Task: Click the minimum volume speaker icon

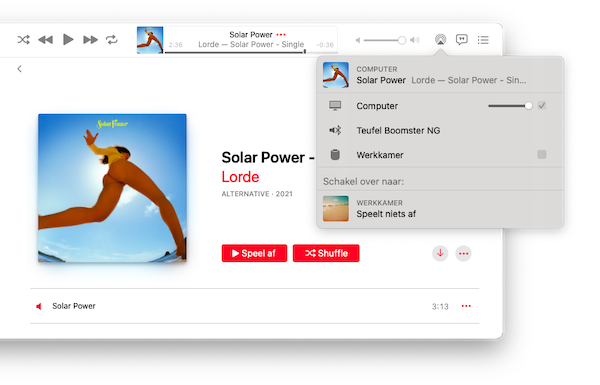Action: tap(358, 40)
